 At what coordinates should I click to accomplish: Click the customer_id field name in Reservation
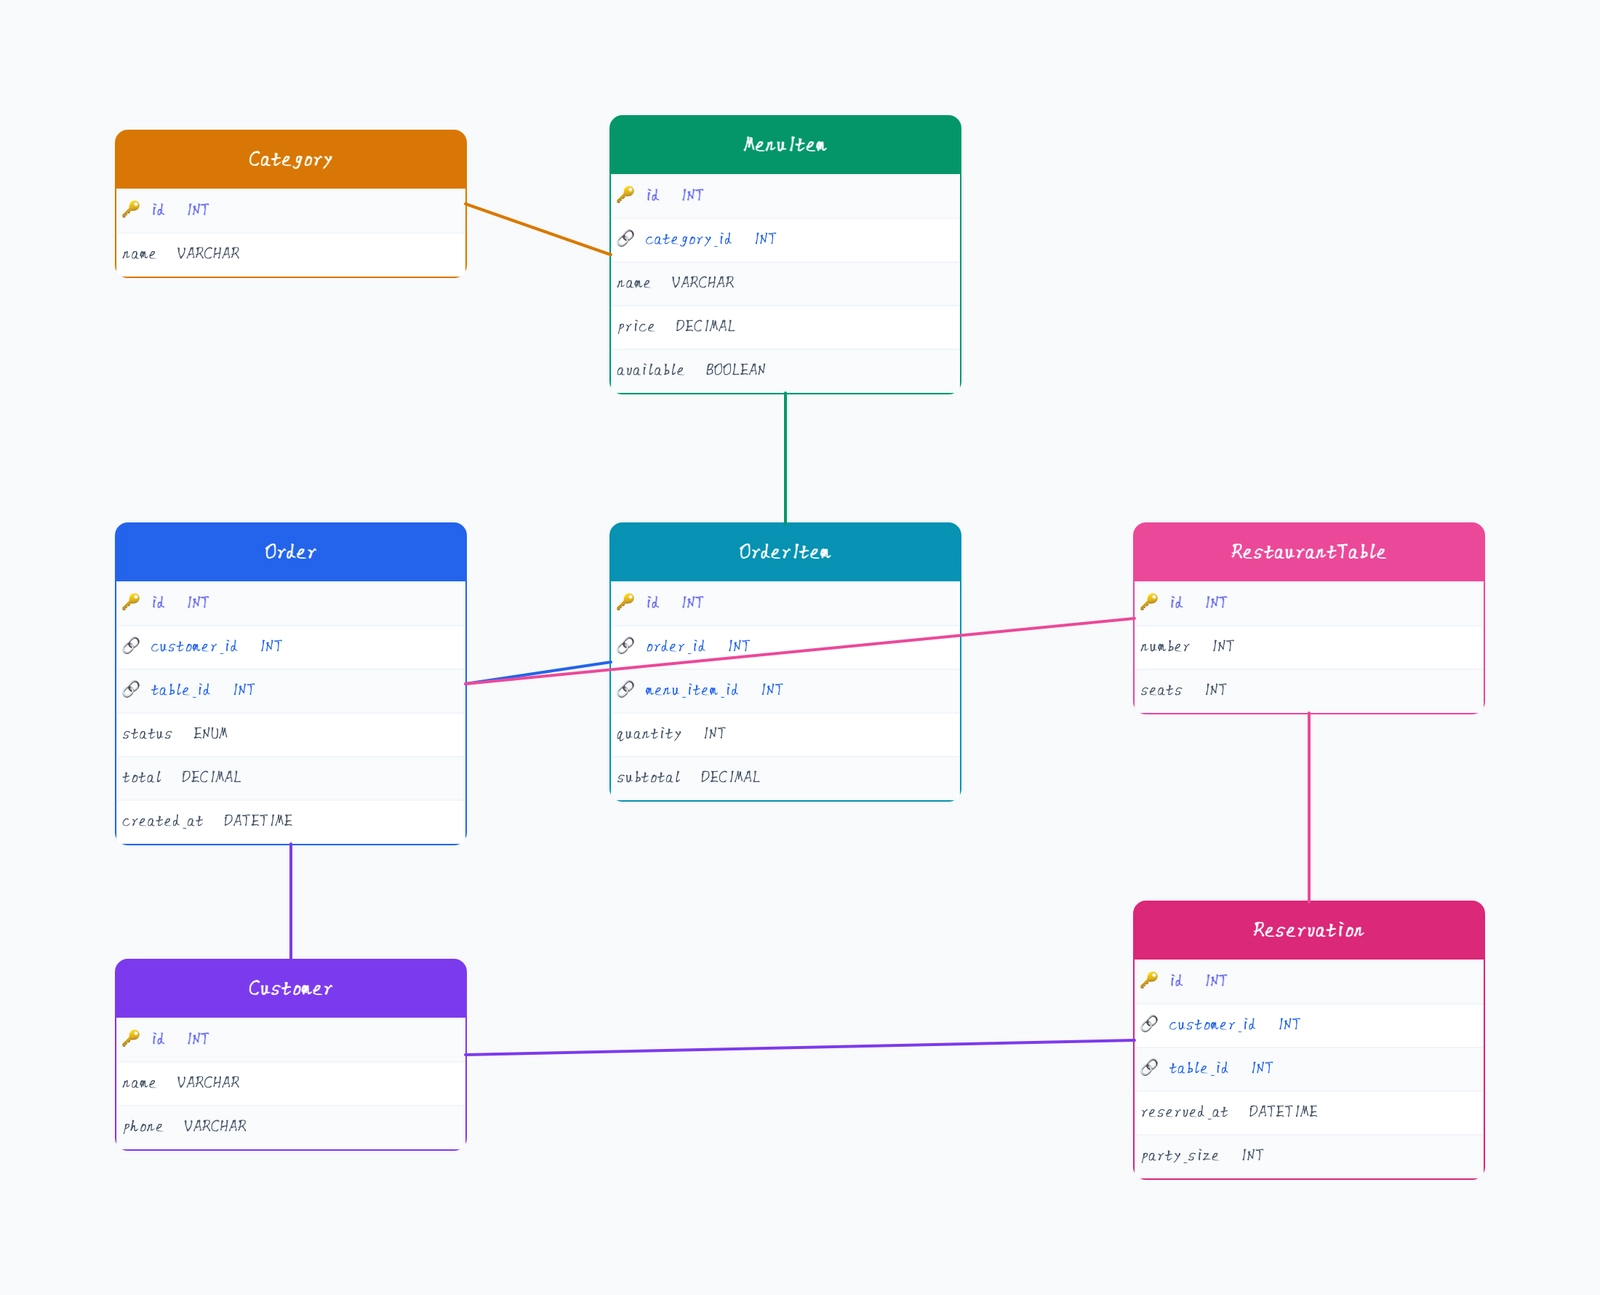1212,1024
